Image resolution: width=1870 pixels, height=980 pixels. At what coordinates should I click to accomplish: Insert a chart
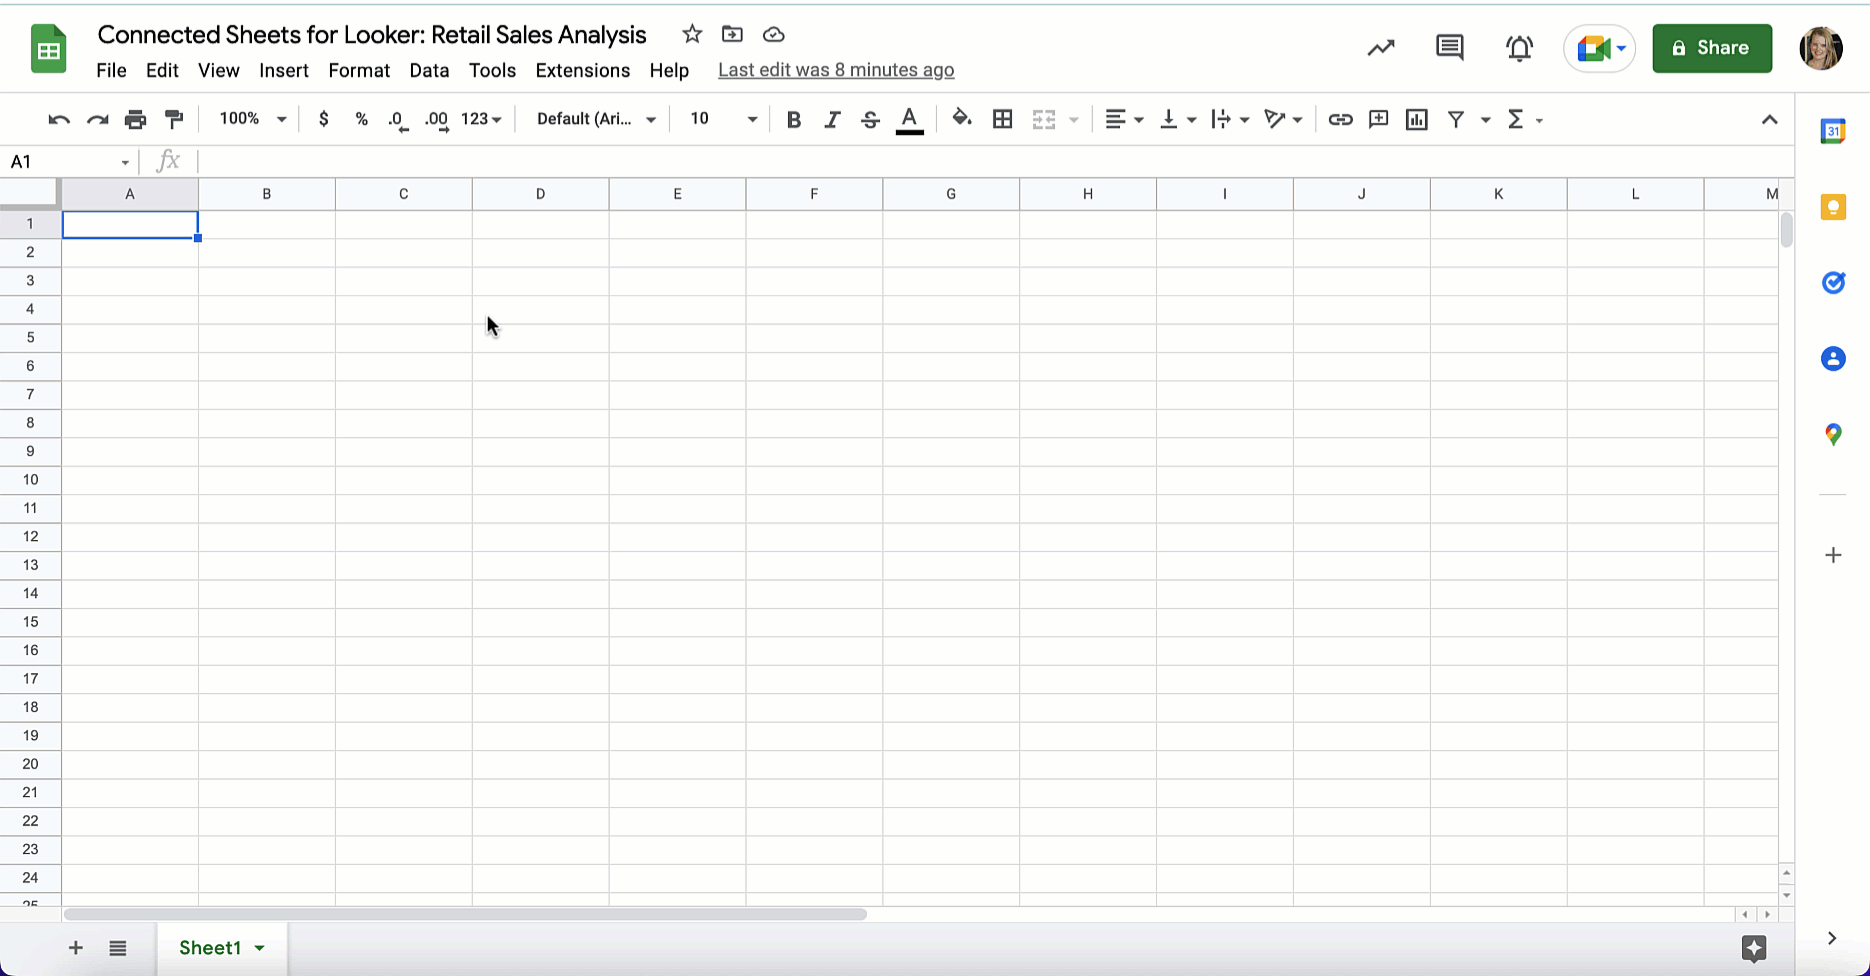click(1416, 119)
